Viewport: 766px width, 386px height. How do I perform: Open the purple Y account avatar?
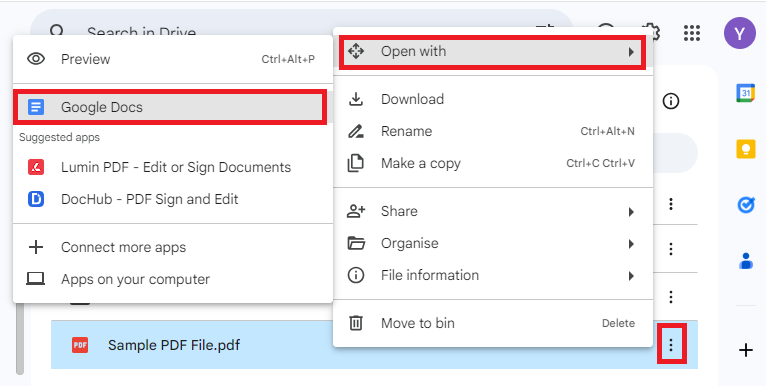click(740, 33)
